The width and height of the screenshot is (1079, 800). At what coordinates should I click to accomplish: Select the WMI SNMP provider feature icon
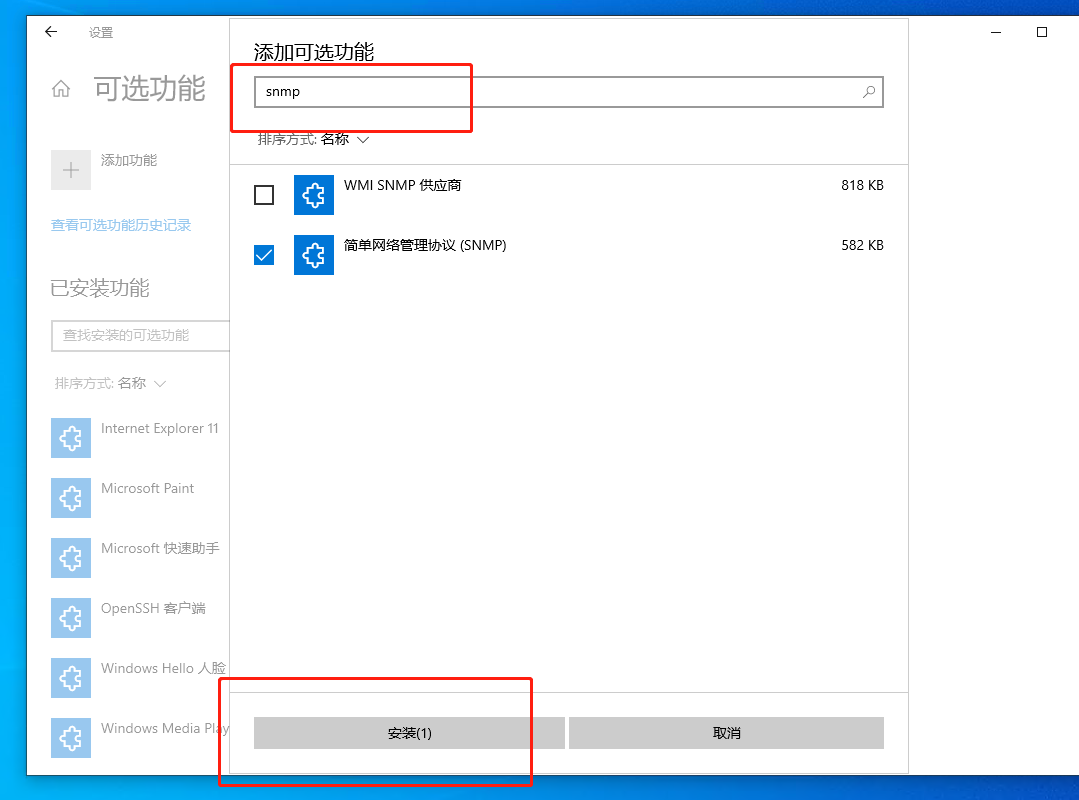[314, 195]
